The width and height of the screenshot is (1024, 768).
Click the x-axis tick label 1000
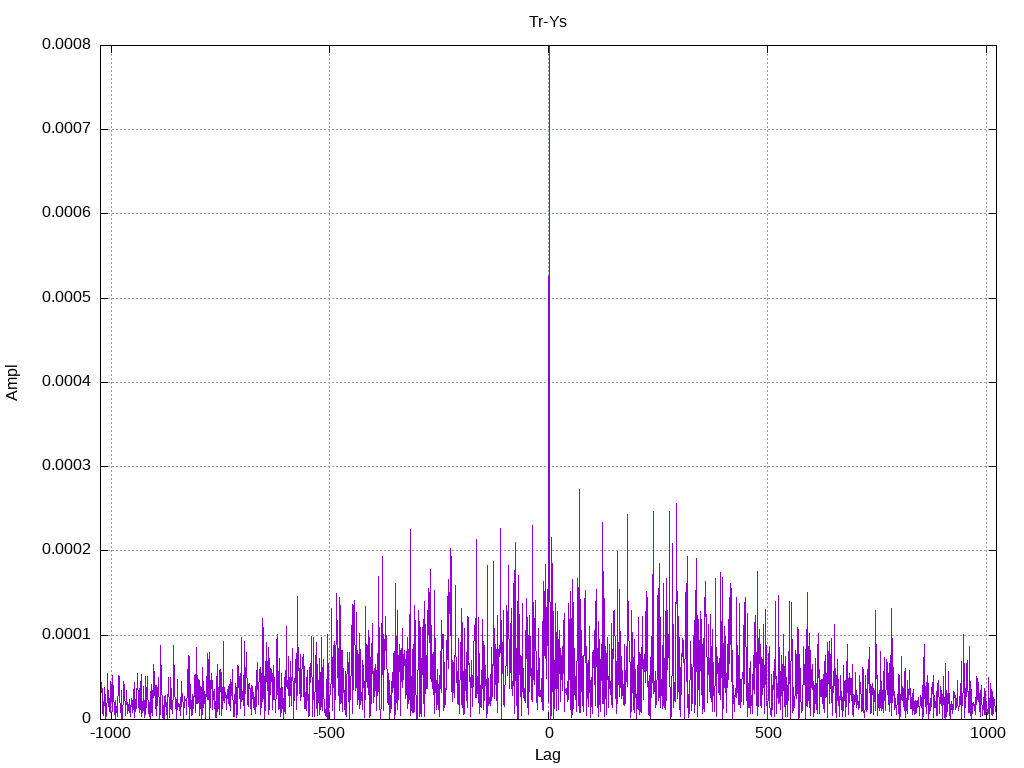pyautogui.click(x=987, y=733)
